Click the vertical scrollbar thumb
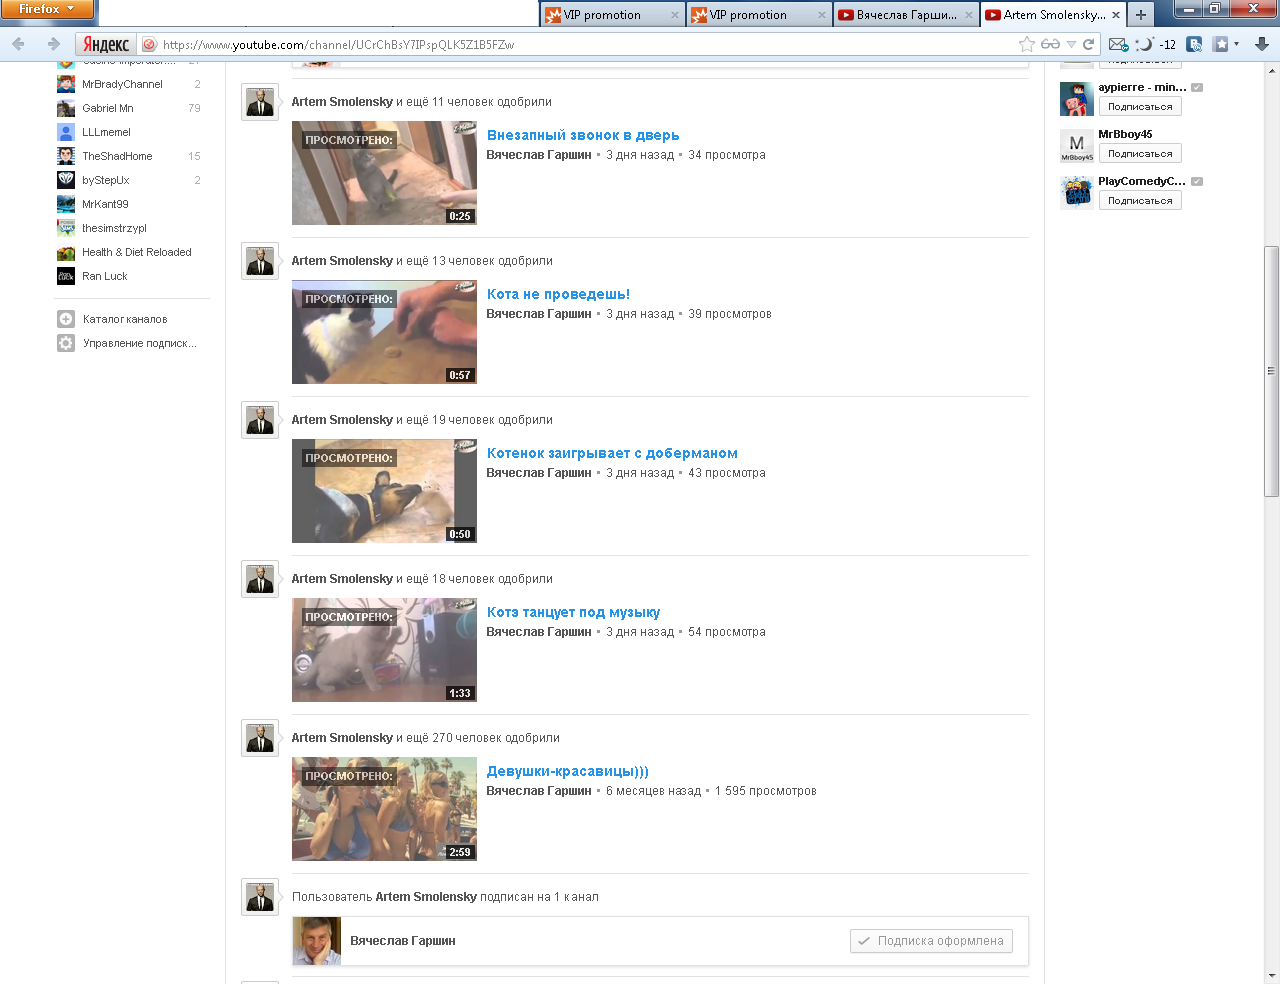 click(1272, 371)
